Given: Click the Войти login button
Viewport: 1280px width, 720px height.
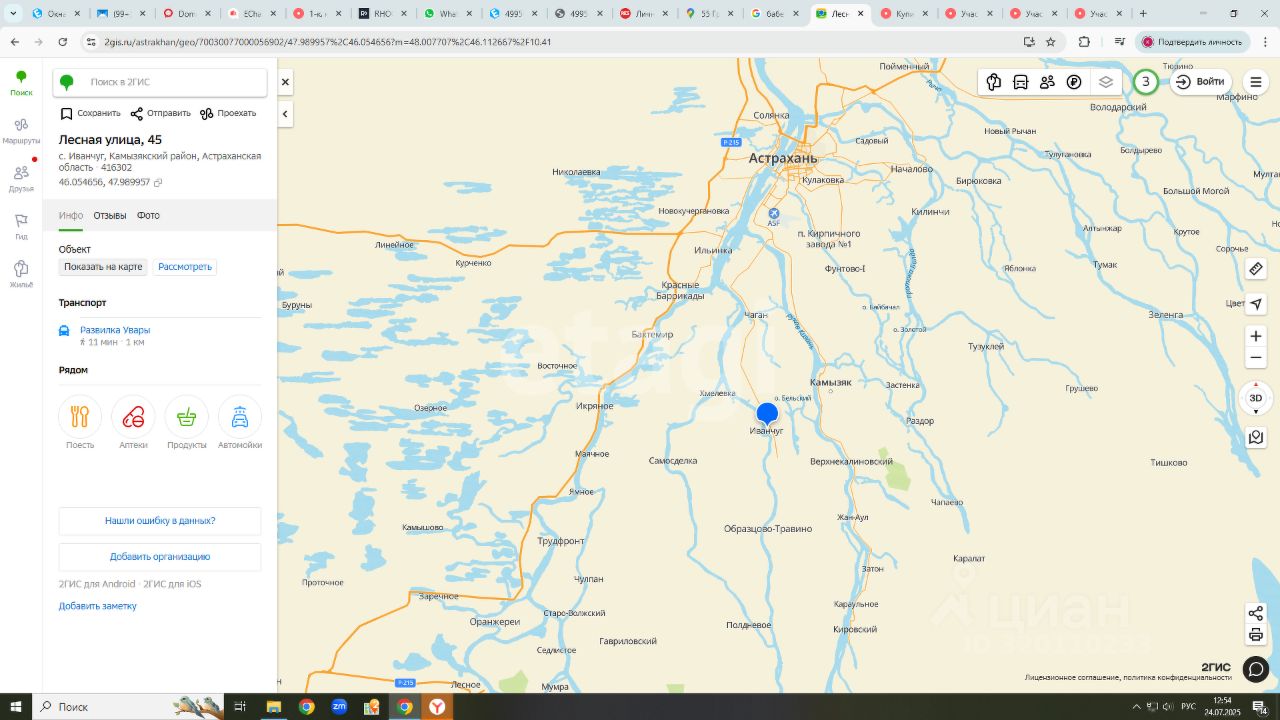Looking at the screenshot, I should pyautogui.click(x=1200, y=82).
